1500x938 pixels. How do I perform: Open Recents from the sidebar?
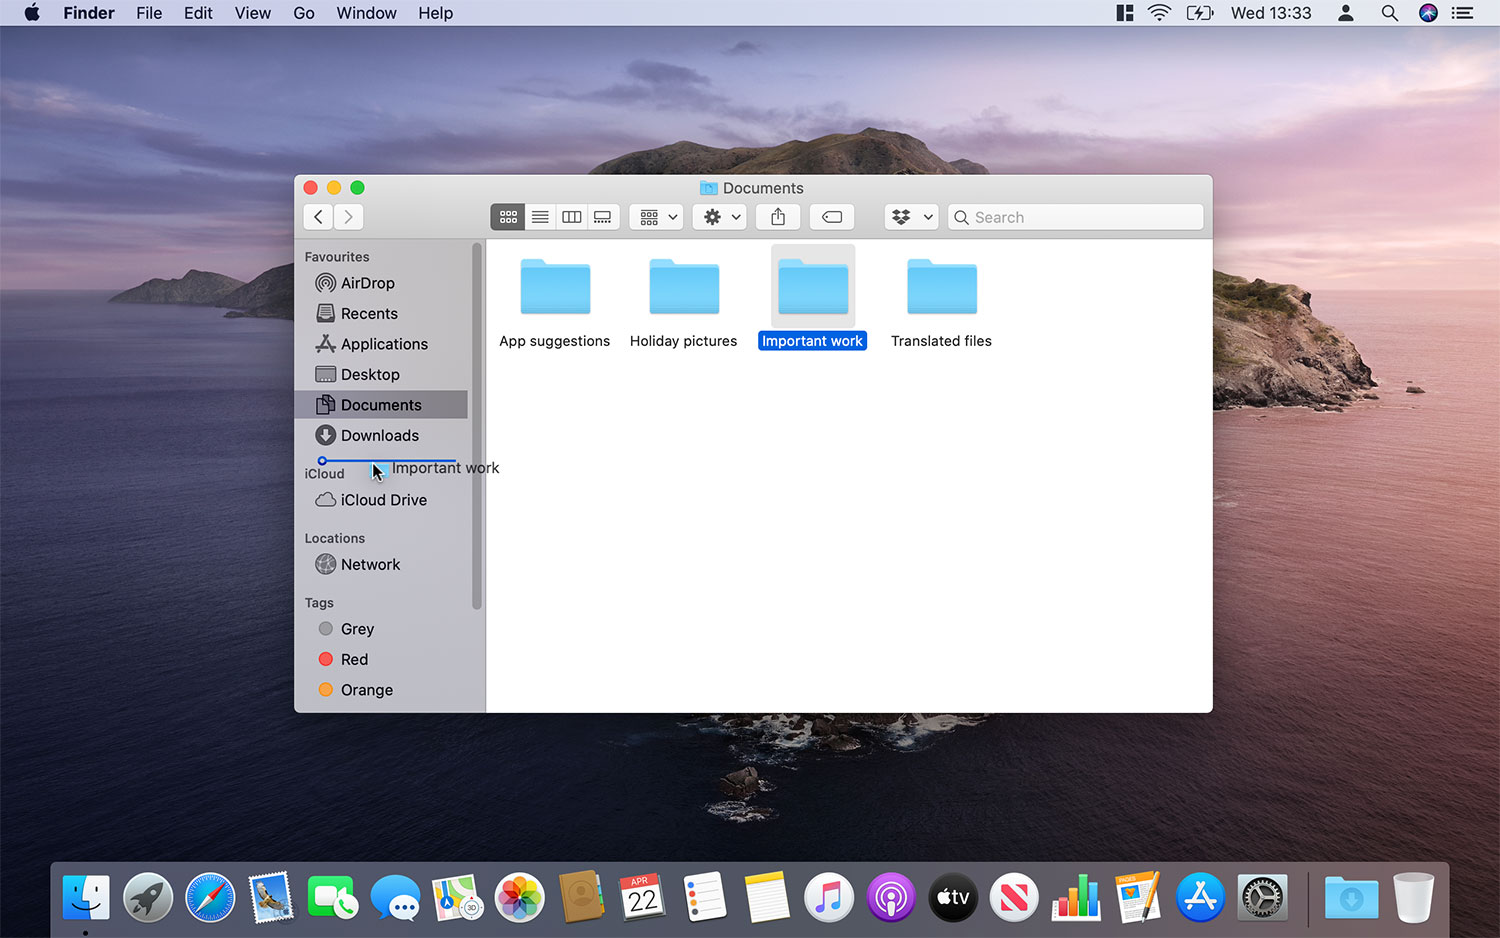click(368, 313)
